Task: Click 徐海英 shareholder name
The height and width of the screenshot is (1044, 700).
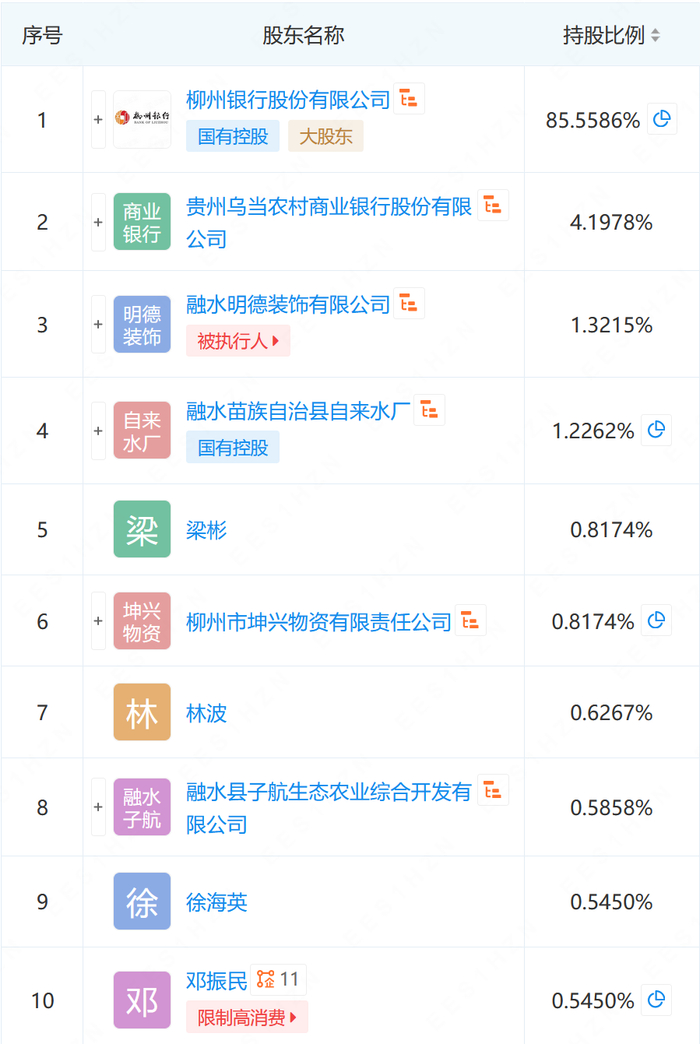Action: pos(216,902)
